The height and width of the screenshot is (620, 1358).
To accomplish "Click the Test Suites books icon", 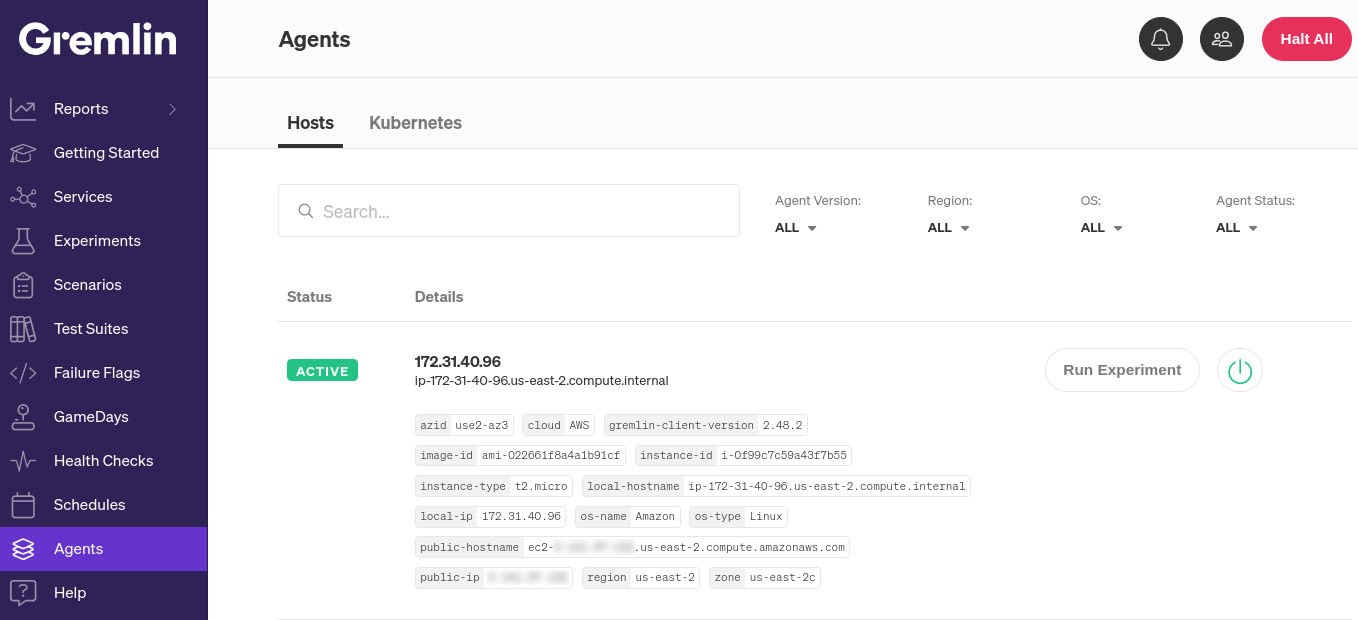I will (23, 329).
